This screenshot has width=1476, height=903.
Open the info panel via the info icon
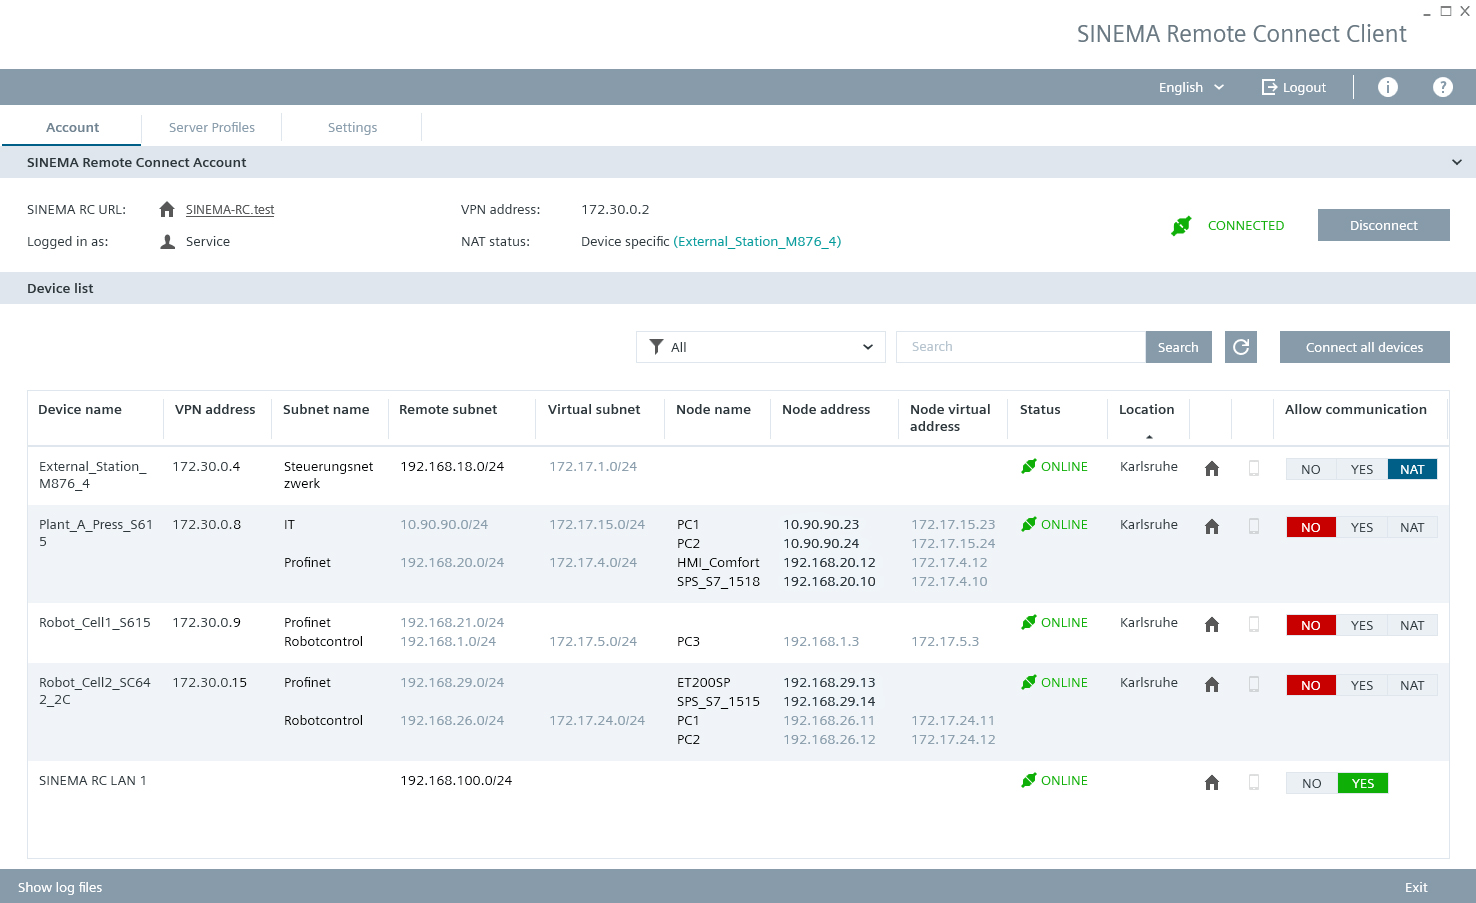coord(1387,86)
